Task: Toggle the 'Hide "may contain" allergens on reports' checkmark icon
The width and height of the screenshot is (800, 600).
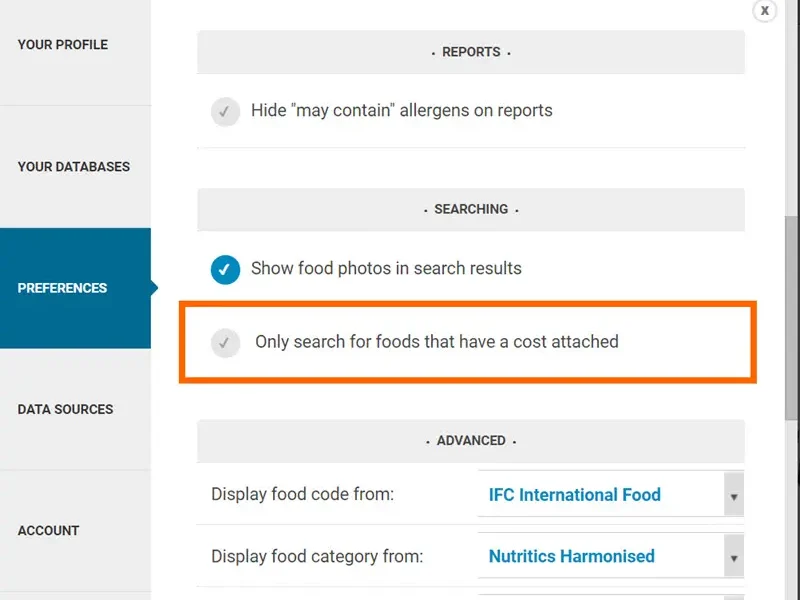Action: 225,112
